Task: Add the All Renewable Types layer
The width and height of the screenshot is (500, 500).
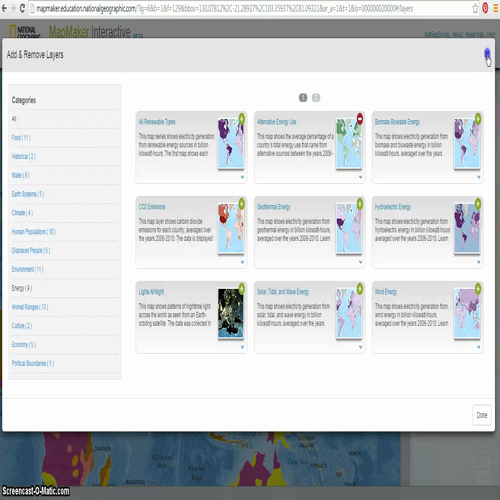Action: (x=242, y=119)
